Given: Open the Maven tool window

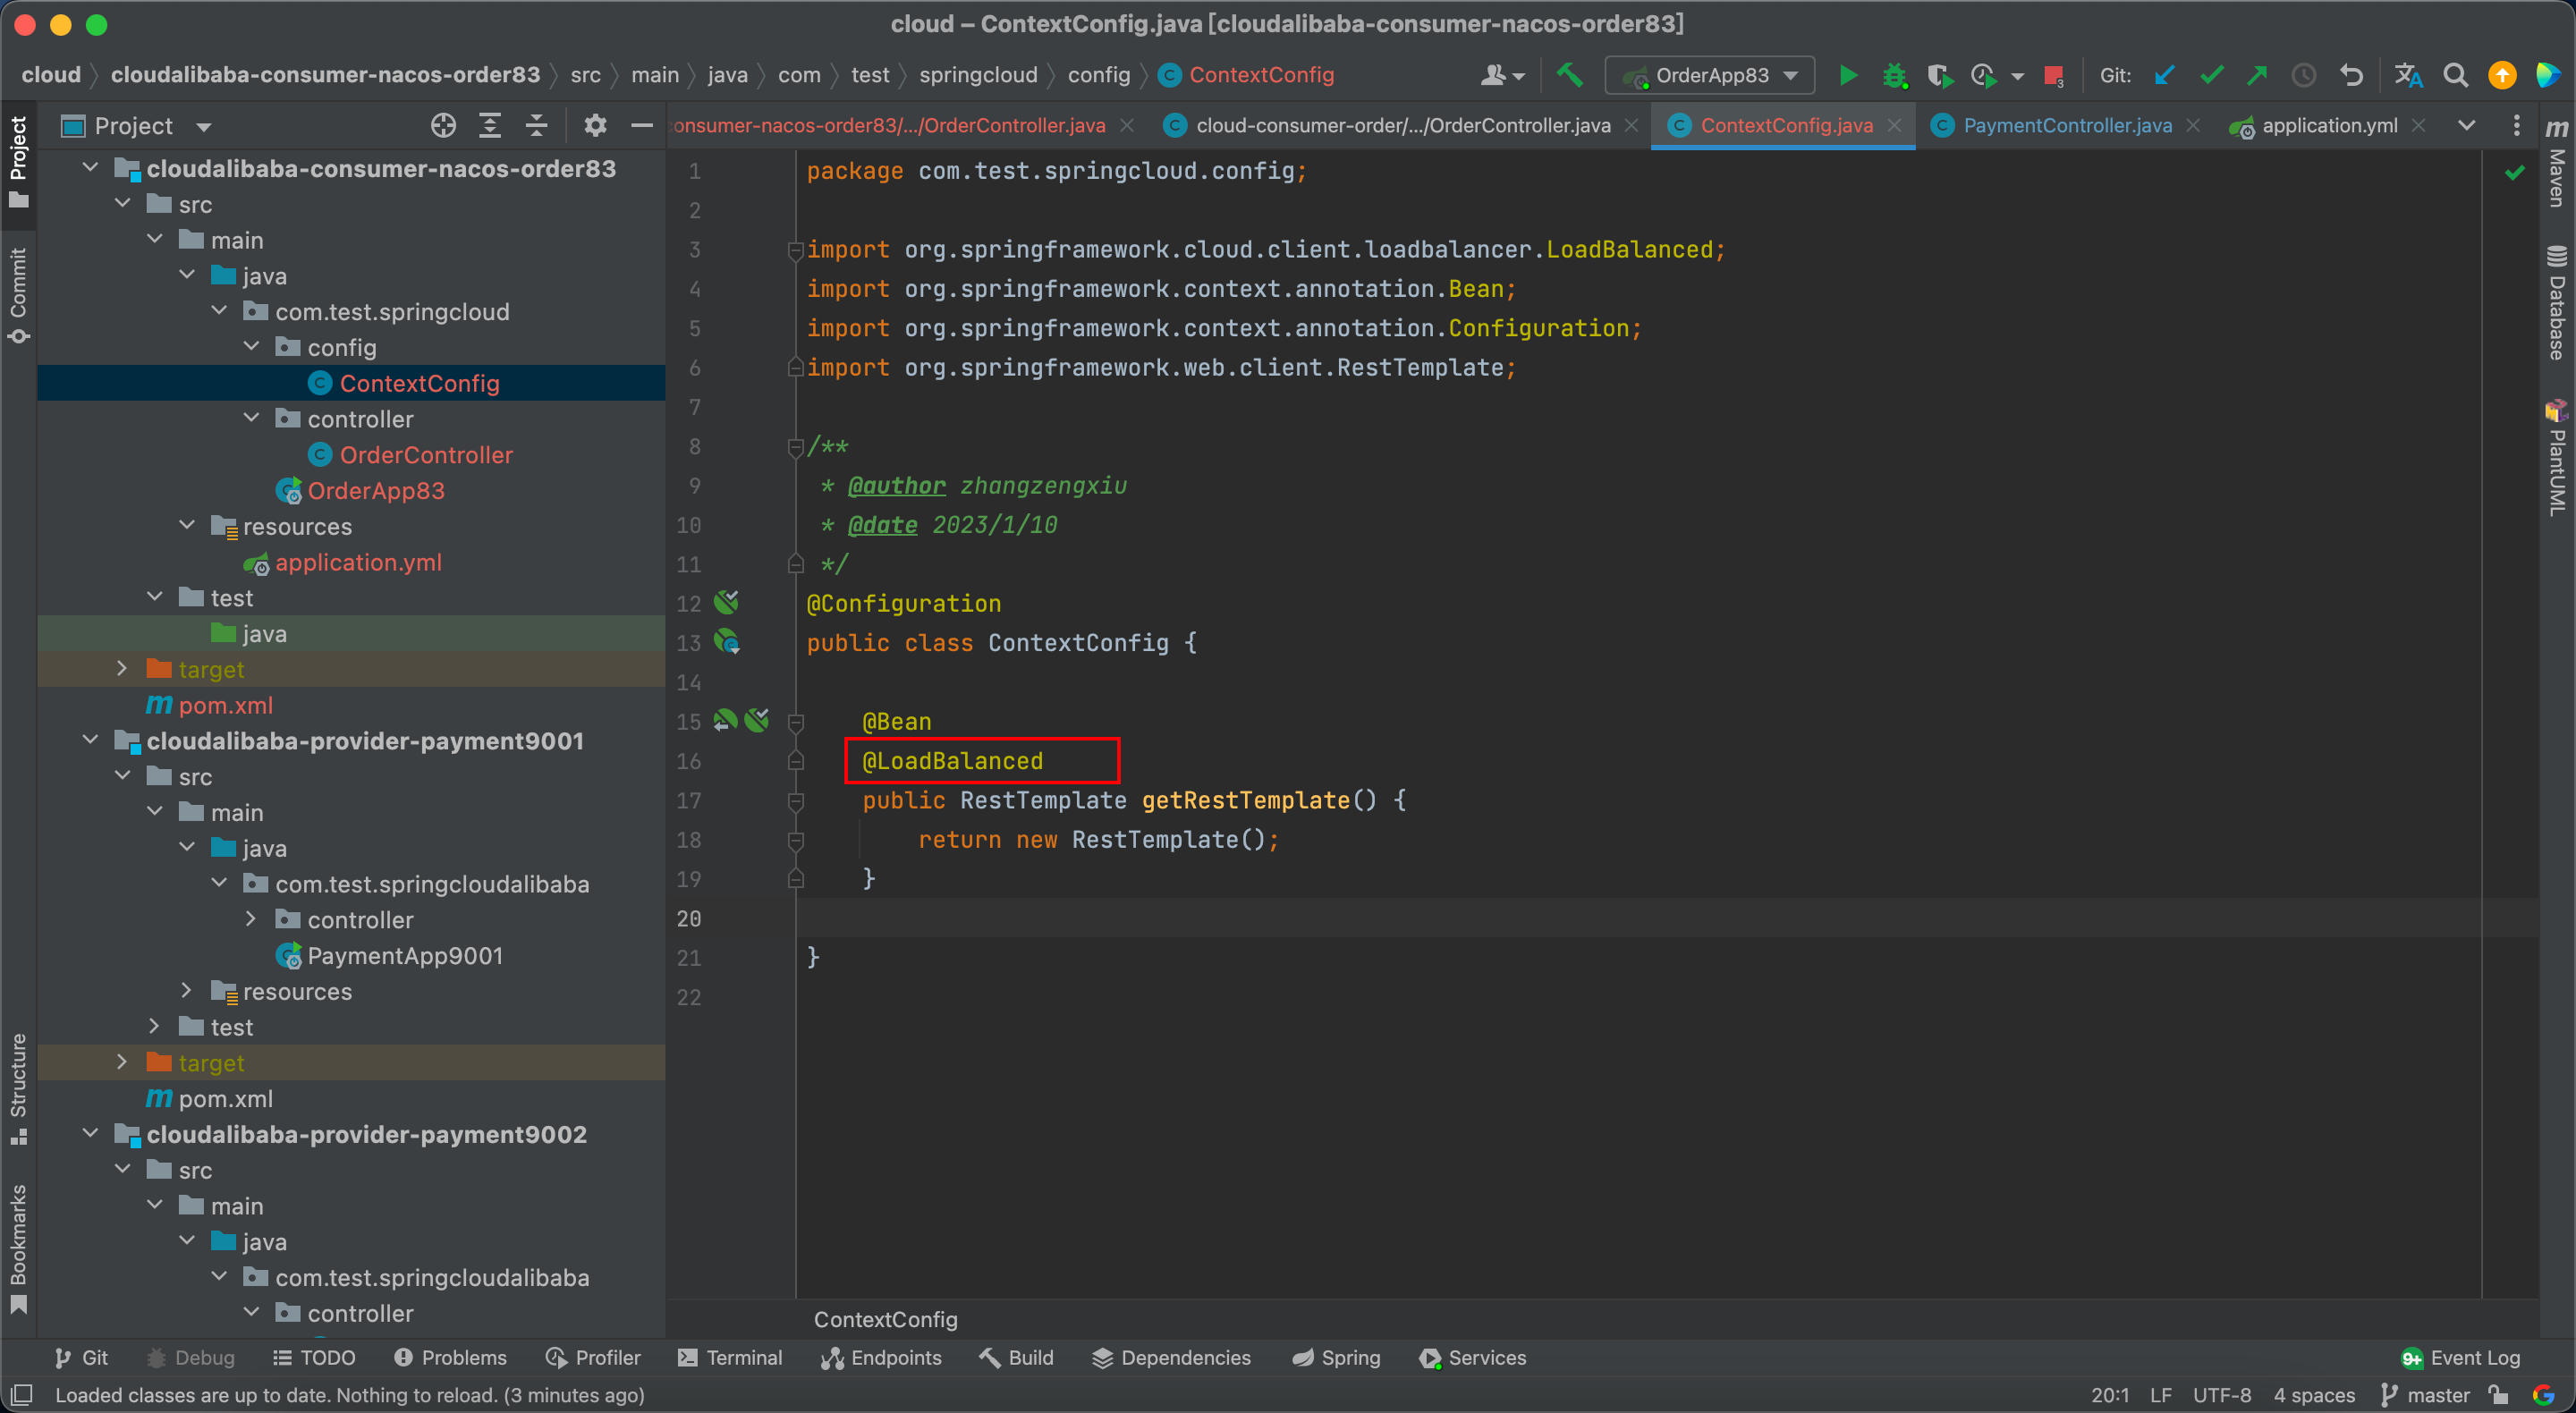Looking at the screenshot, I should coord(2556,164).
